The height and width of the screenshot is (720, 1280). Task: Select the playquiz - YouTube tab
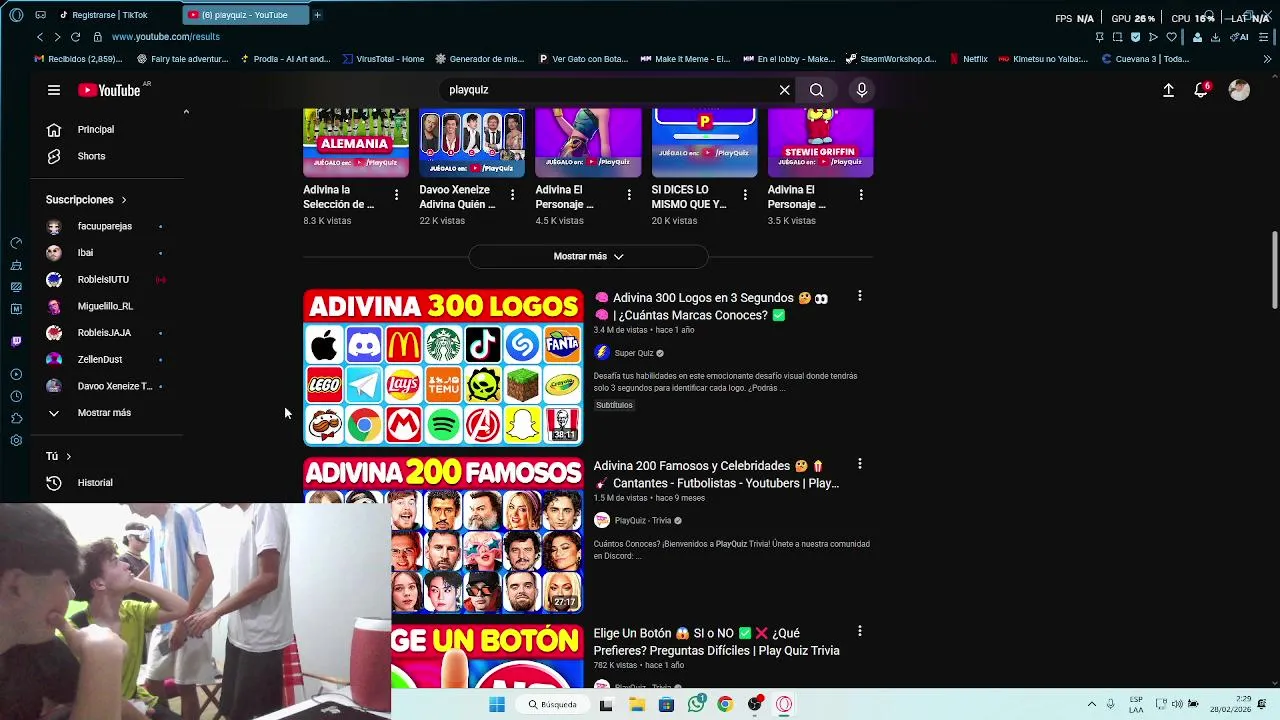click(245, 15)
